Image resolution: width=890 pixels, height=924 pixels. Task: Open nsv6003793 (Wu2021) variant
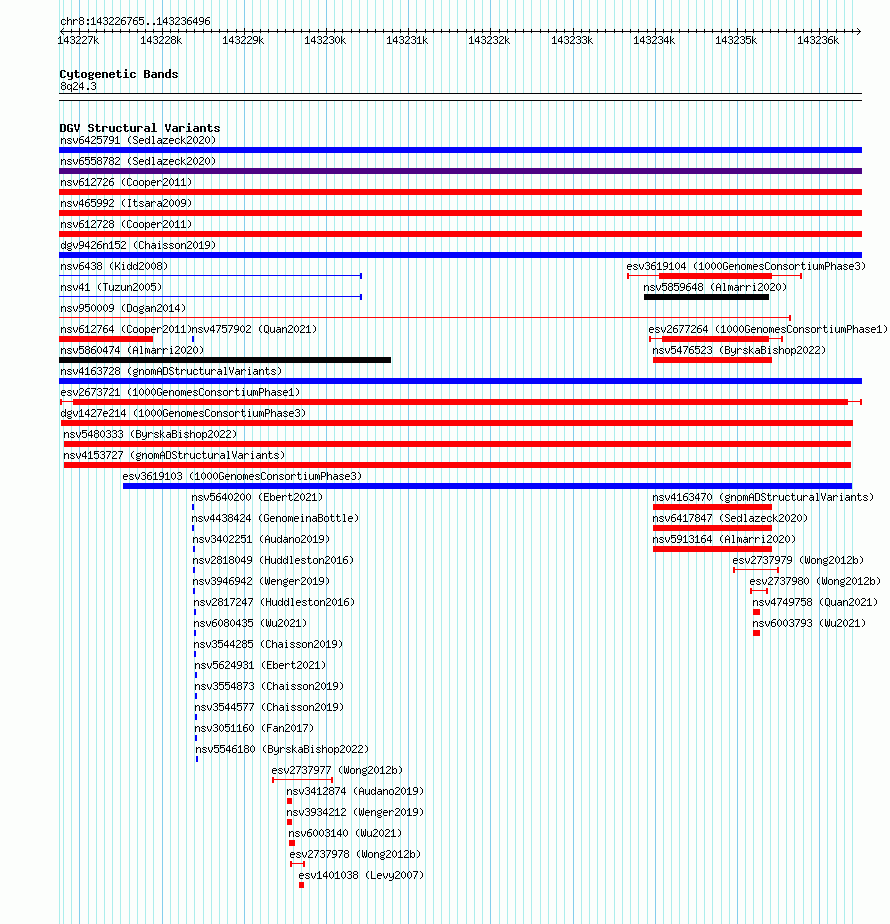[x=809, y=623]
